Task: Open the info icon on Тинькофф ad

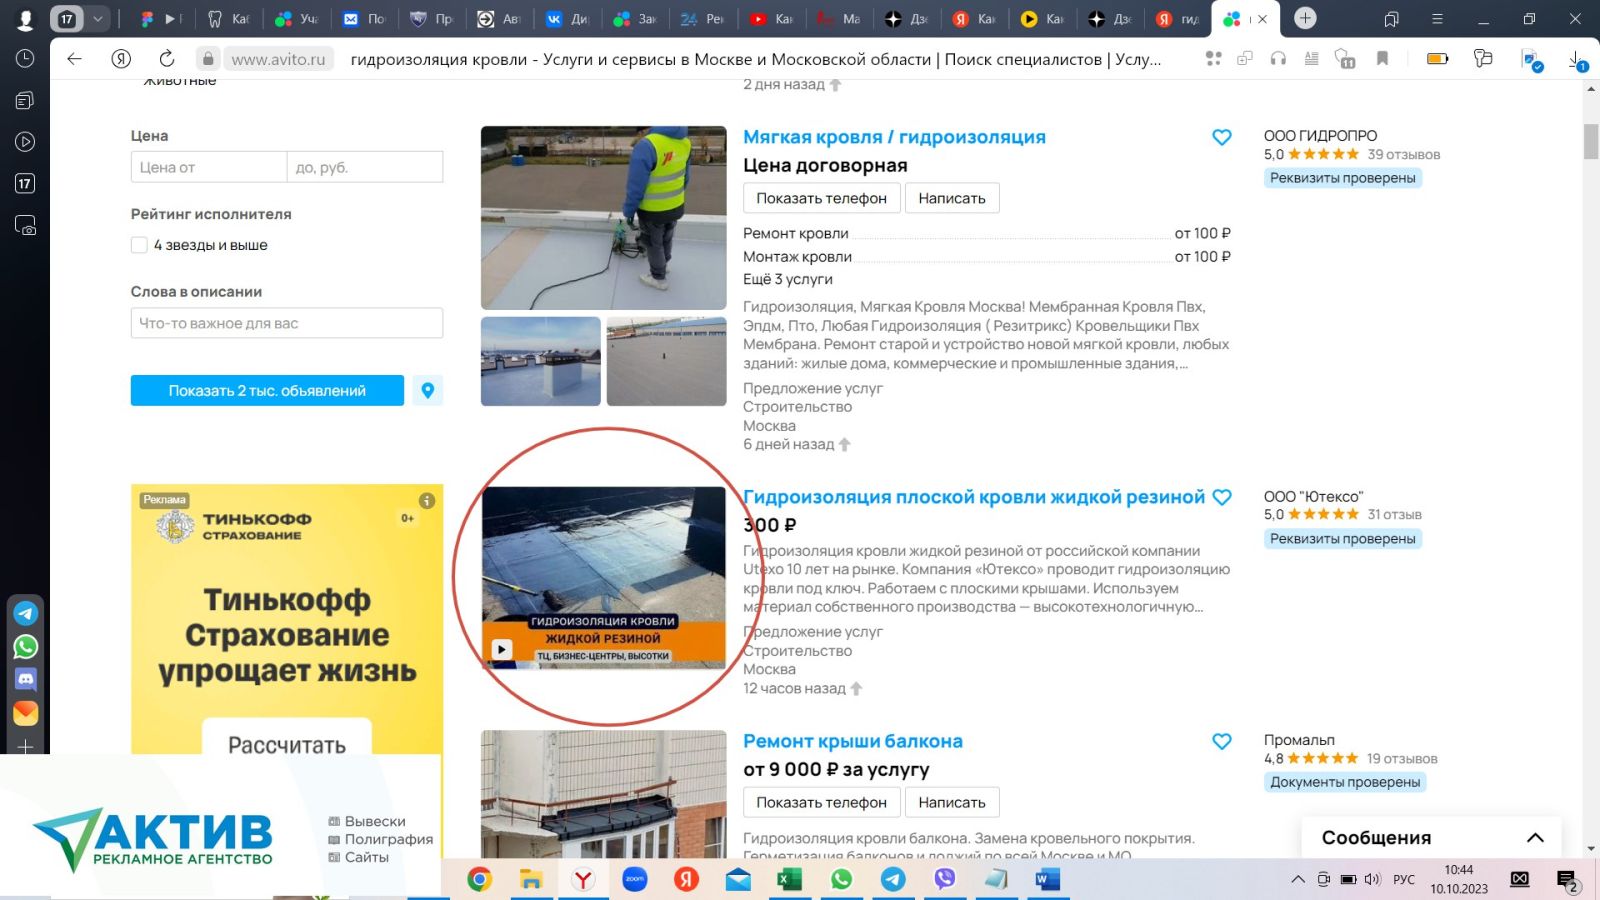Action: [x=426, y=500]
